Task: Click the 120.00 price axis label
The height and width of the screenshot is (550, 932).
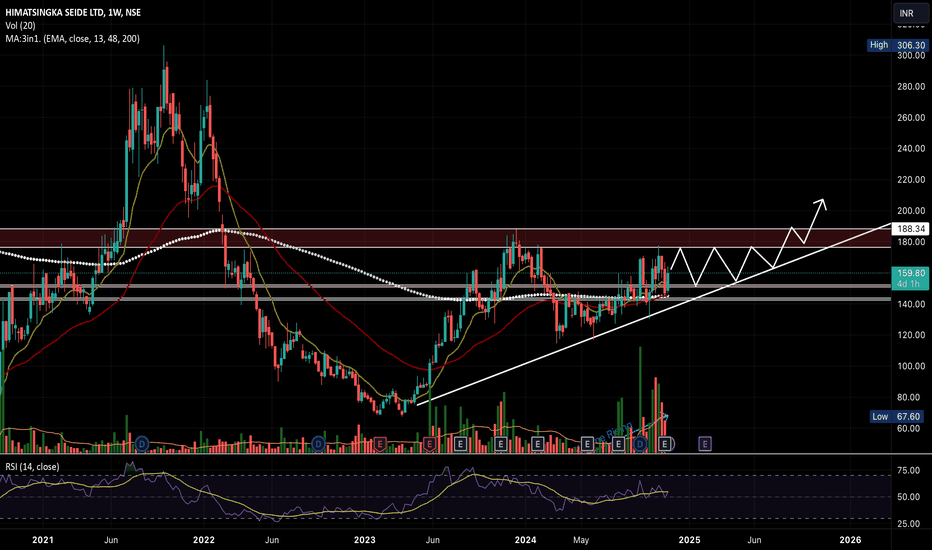Action: click(x=911, y=335)
